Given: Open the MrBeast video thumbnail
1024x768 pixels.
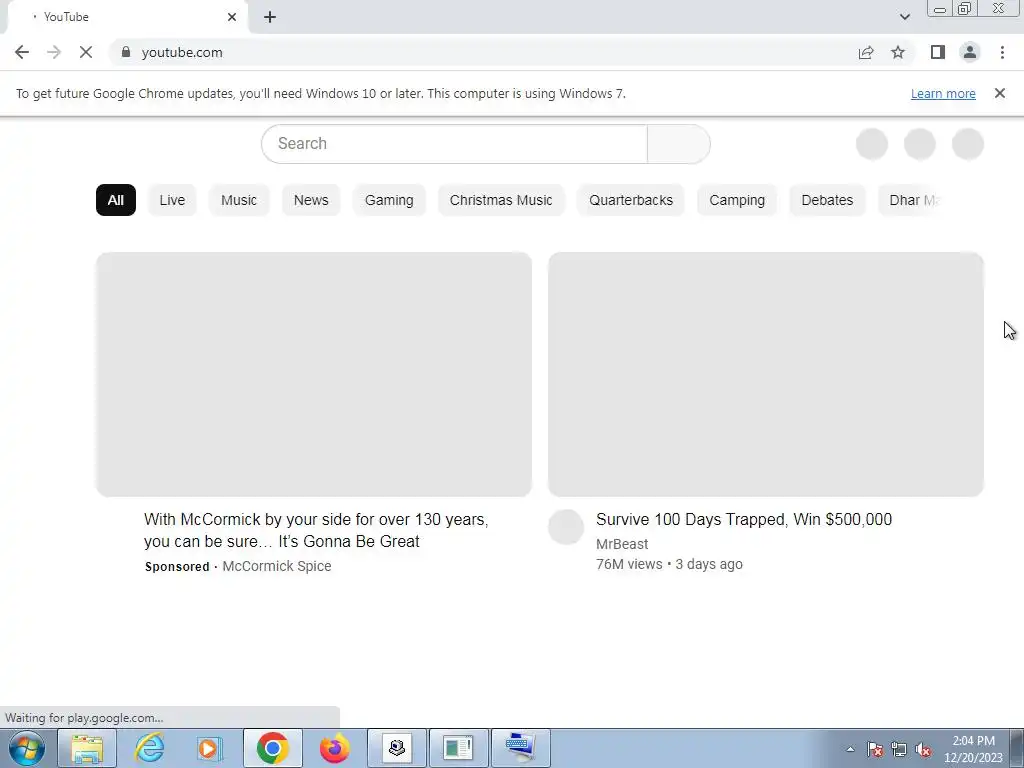Looking at the screenshot, I should point(766,374).
